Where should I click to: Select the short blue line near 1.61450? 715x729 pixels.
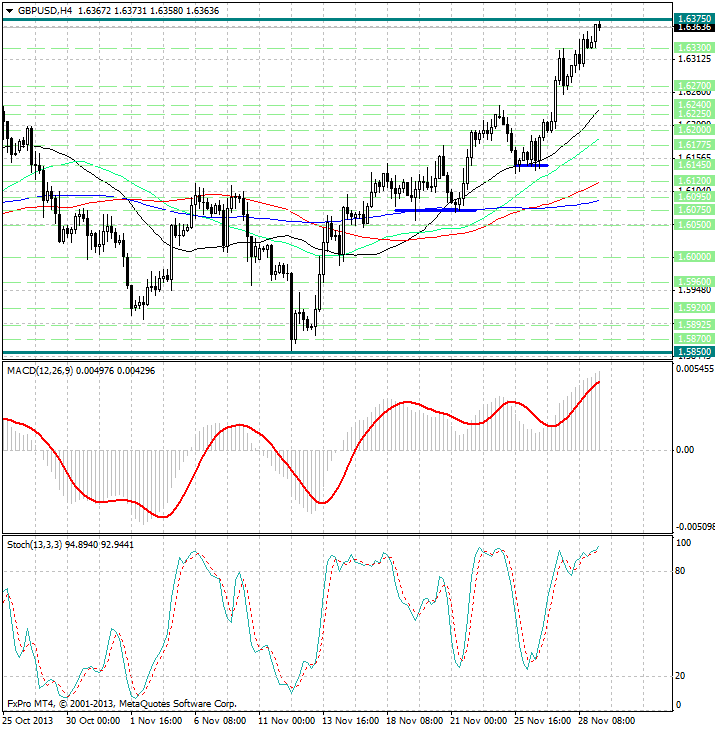pos(531,165)
